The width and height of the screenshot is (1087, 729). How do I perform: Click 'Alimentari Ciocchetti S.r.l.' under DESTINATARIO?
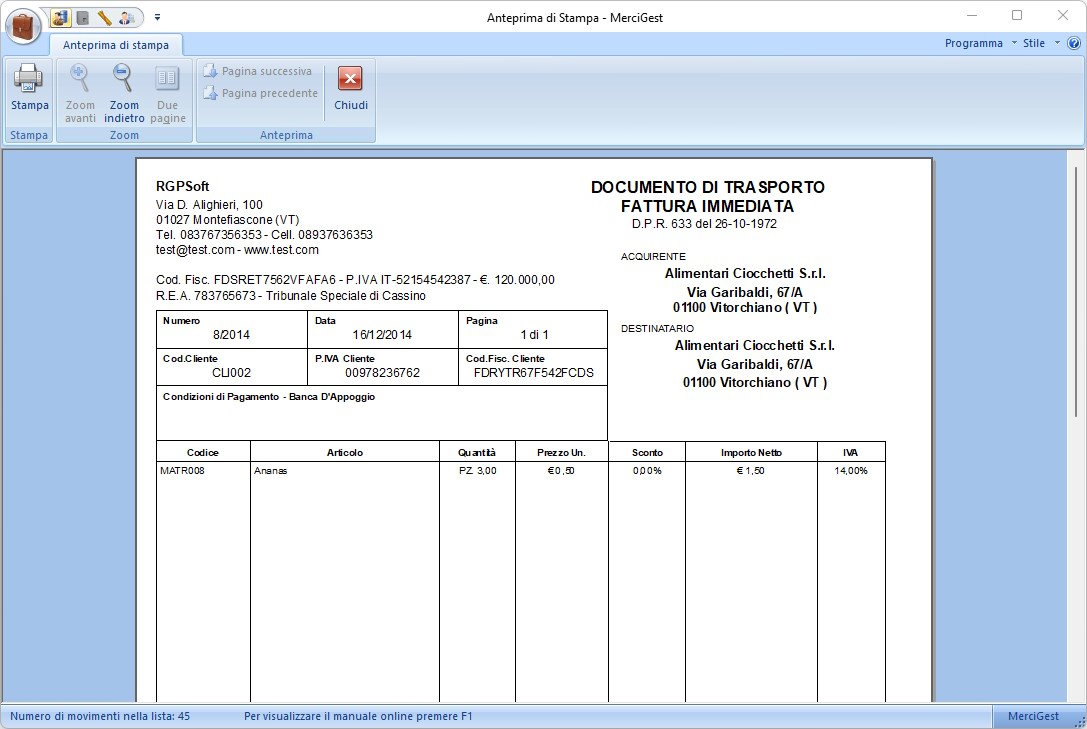coord(754,345)
